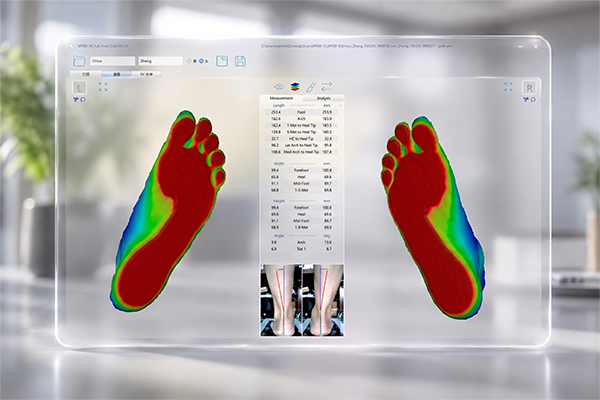The height and width of the screenshot is (400, 600).
Task: Select the Lat Arch to Heel Tip row
Action: coord(301,145)
